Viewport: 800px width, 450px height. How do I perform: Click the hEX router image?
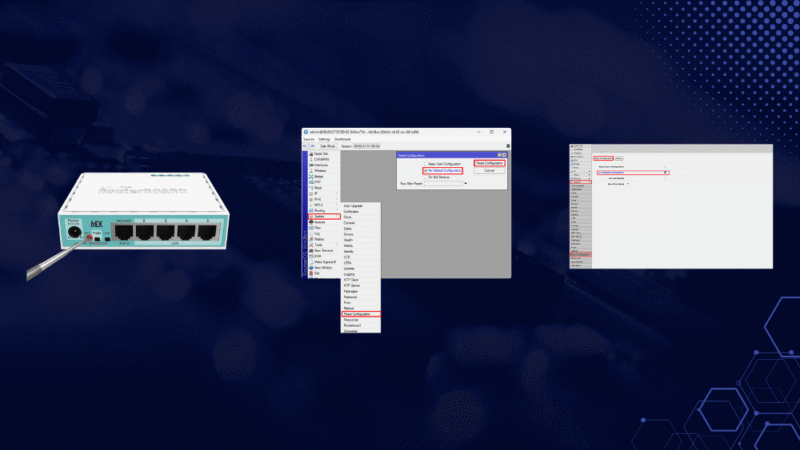tap(143, 212)
